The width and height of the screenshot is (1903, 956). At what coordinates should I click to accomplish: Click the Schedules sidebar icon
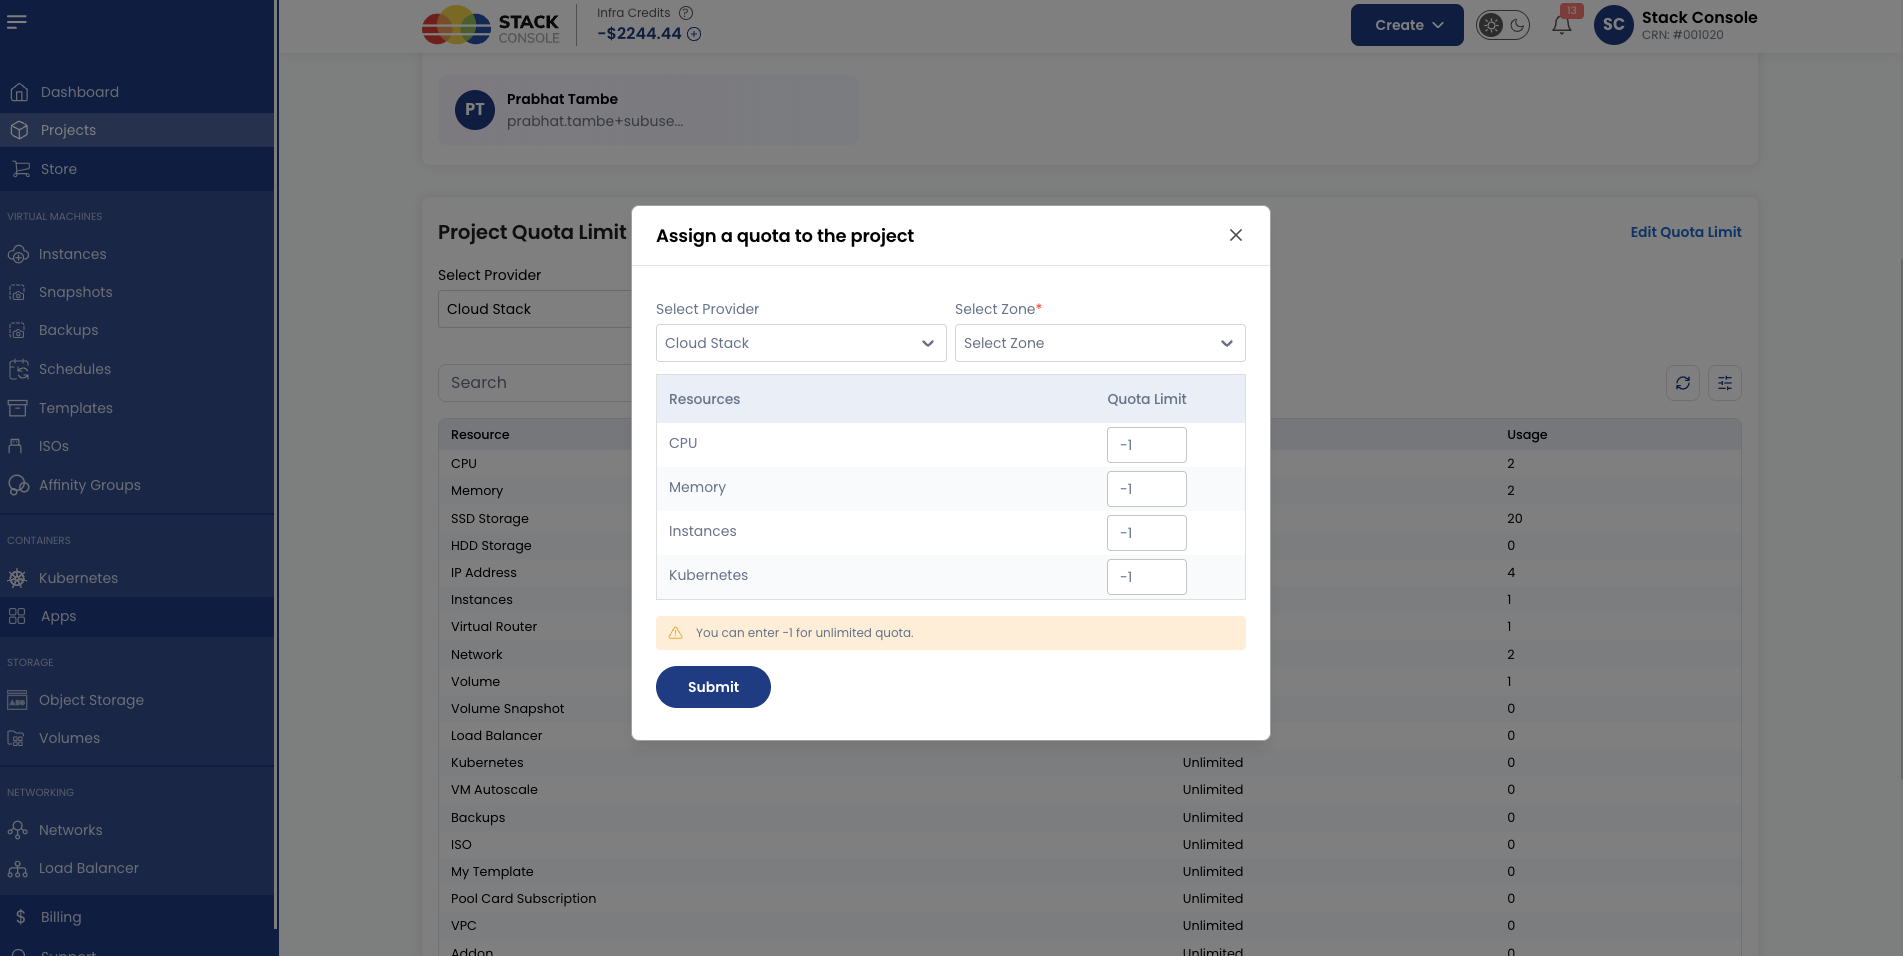18,369
